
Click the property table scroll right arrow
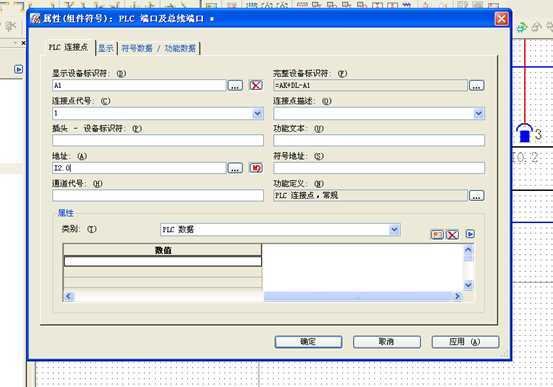457,296
